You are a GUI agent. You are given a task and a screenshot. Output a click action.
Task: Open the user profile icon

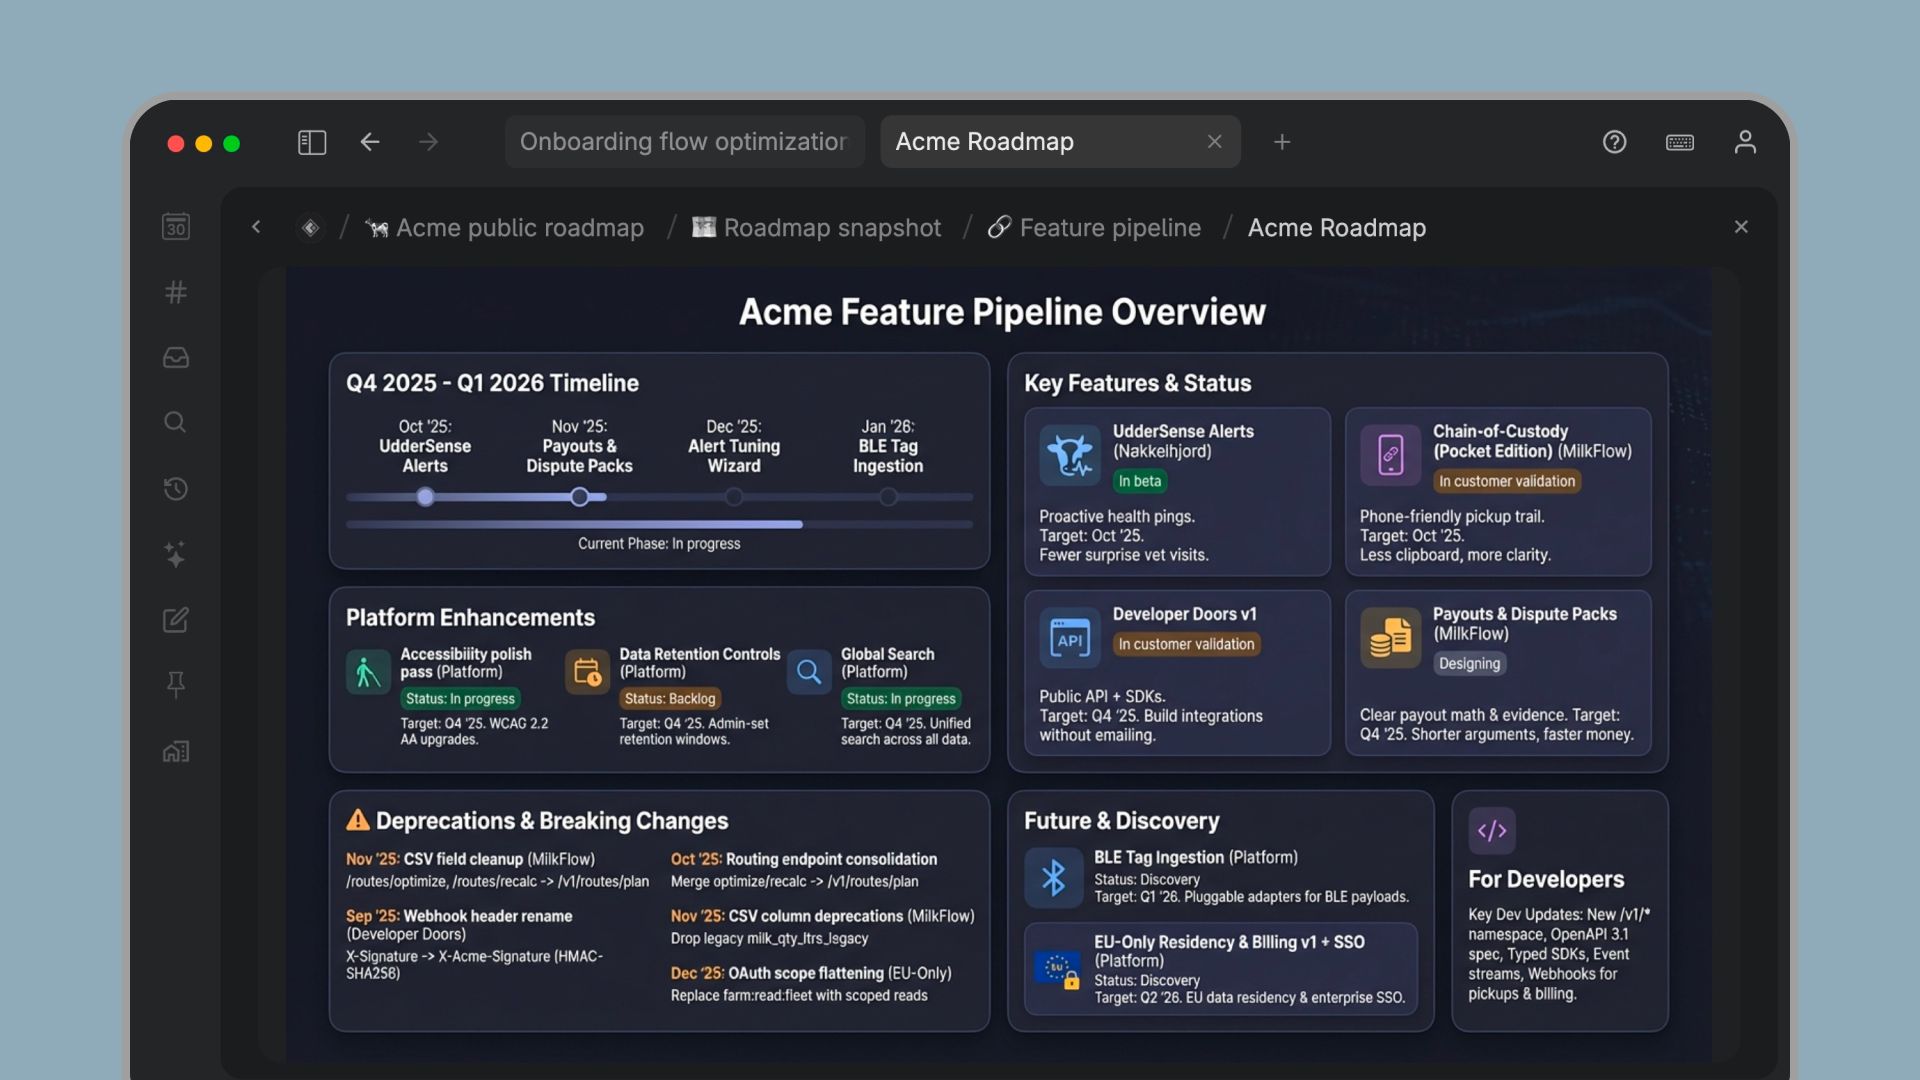(x=1745, y=142)
